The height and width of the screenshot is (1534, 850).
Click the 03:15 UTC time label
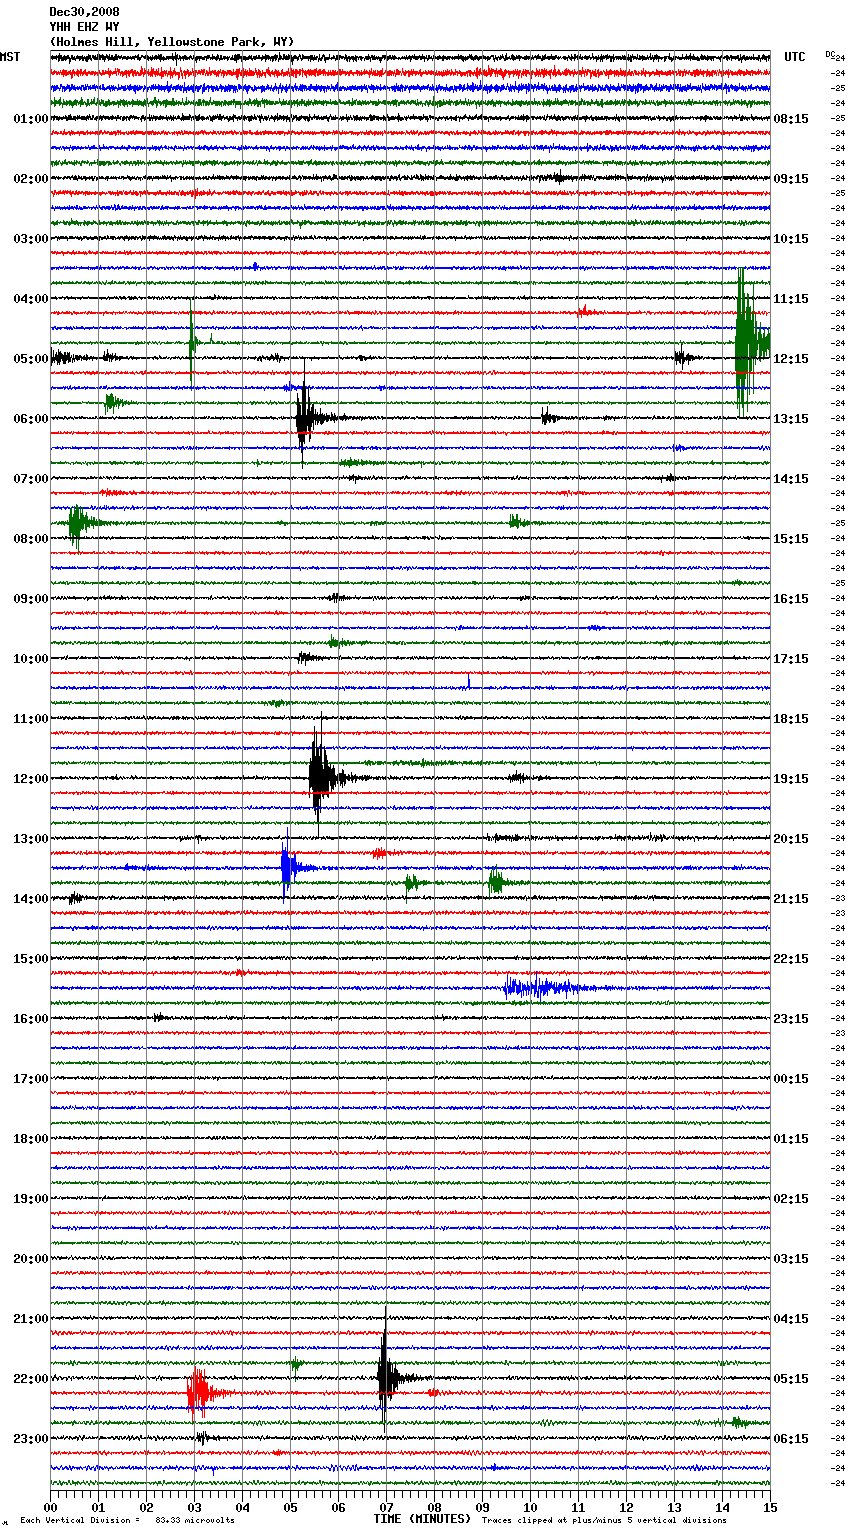pyautogui.click(x=791, y=1259)
